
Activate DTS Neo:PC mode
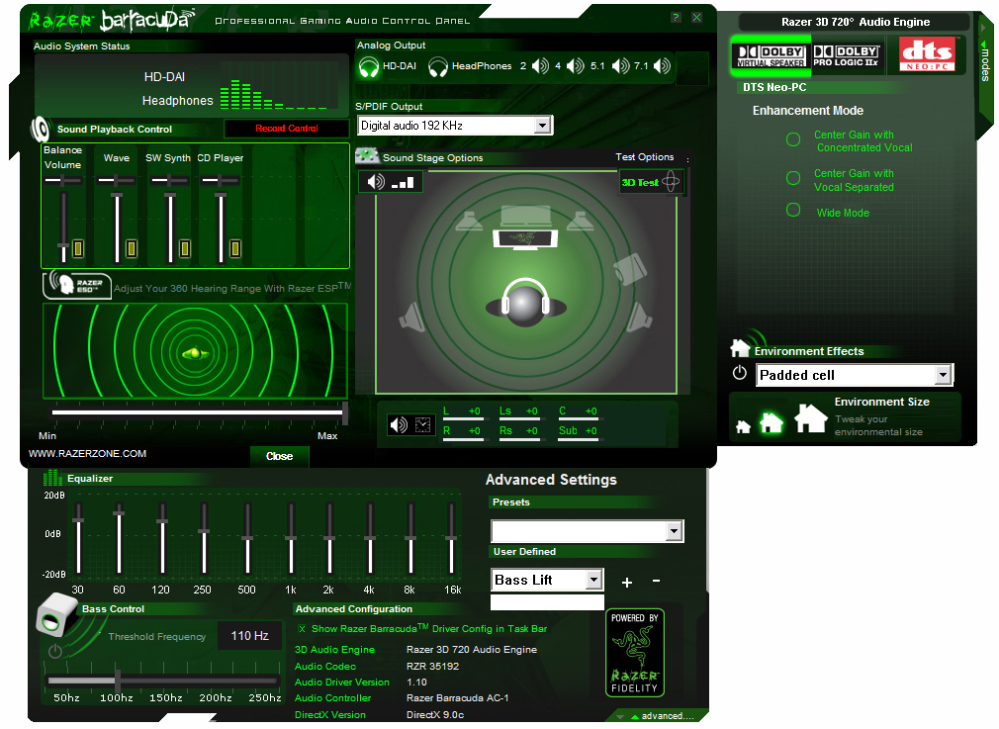pos(926,54)
